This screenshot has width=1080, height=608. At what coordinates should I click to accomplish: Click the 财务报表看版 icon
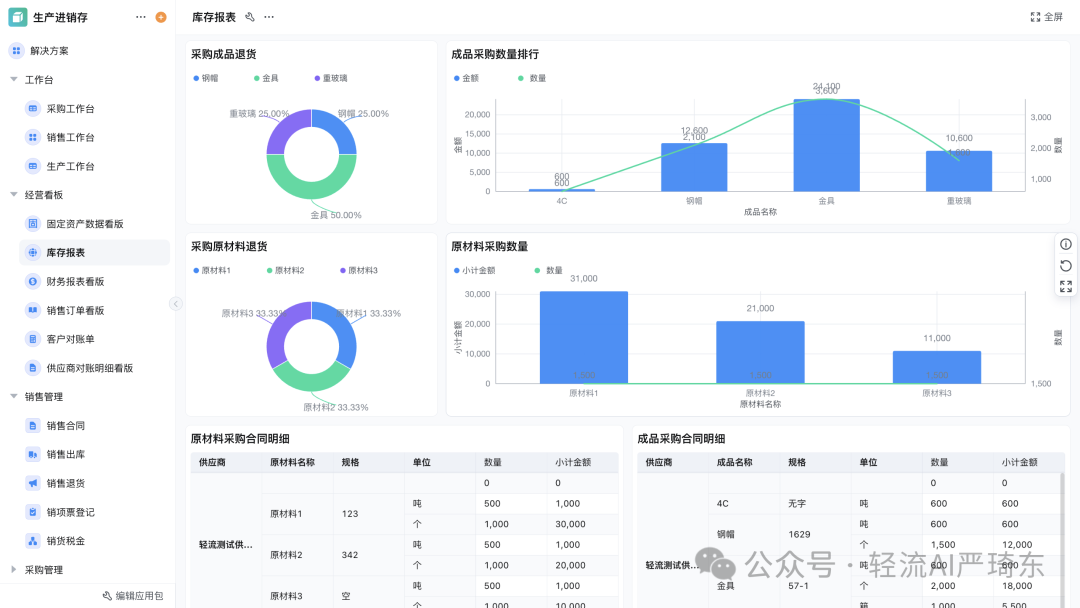(x=33, y=282)
